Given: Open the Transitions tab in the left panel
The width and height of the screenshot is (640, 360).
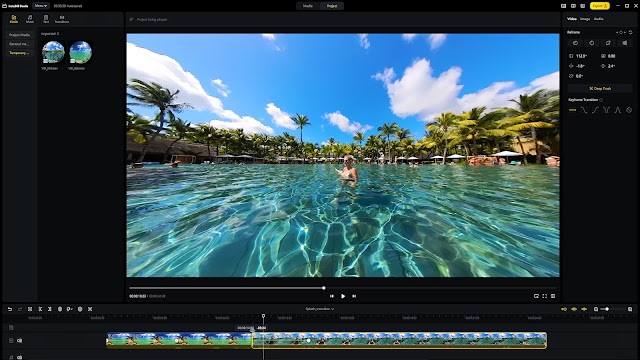Looking at the screenshot, I should [x=62, y=19].
